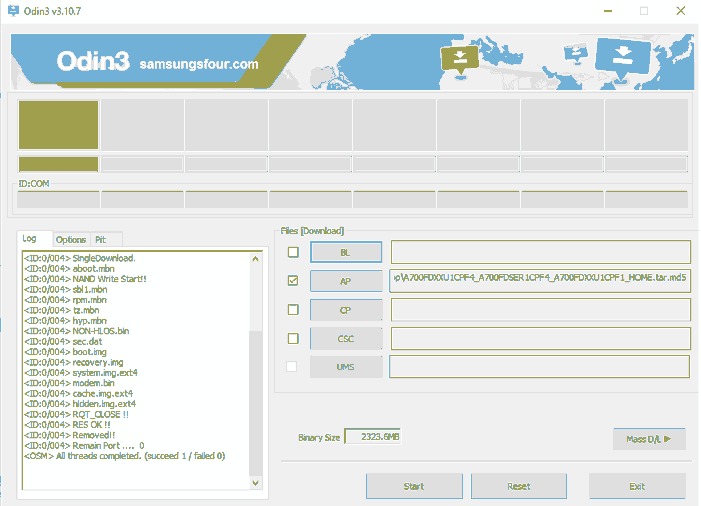Reset the Odin settings

(519, 486)
